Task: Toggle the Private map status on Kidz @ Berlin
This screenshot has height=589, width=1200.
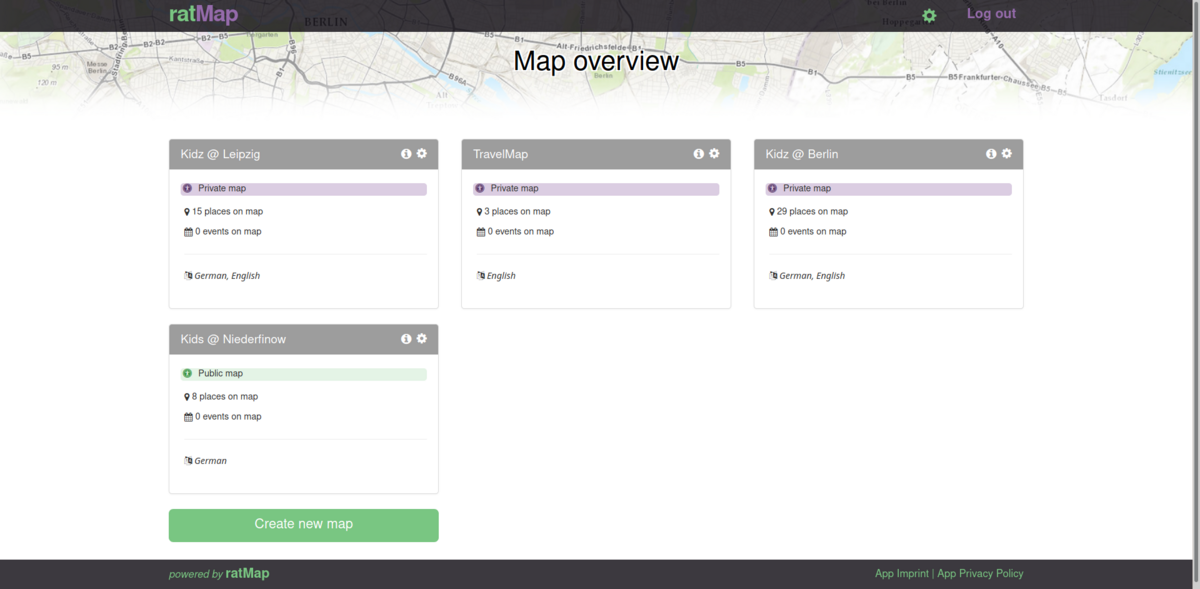Action: coord(888,188)
